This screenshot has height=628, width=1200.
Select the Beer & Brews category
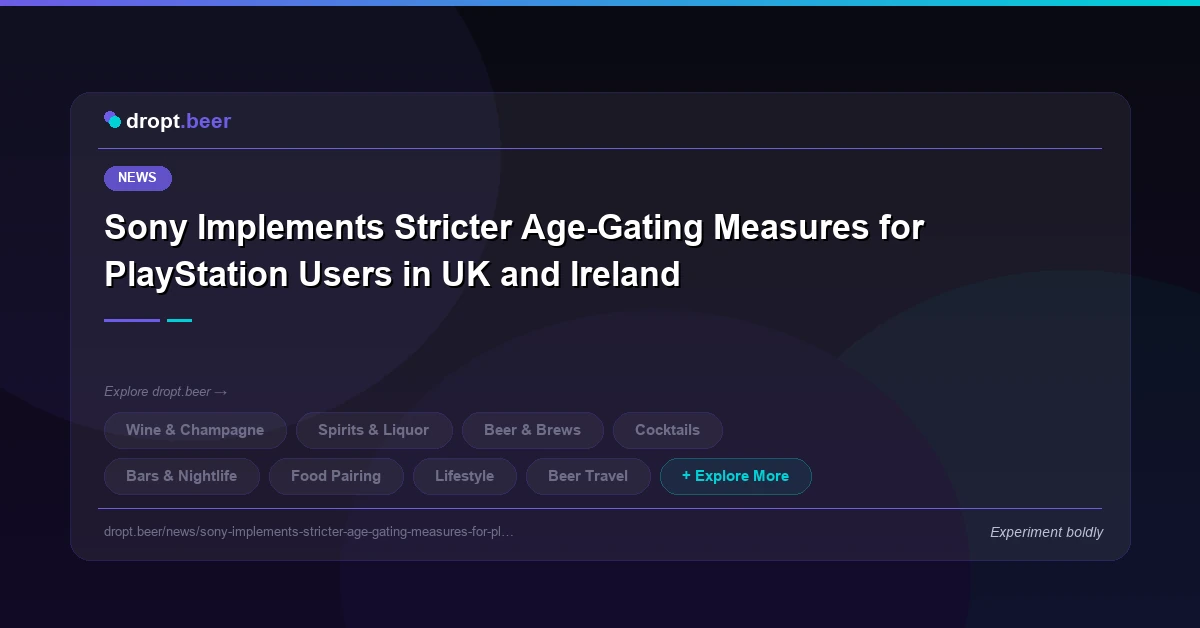tap(533, 430)
